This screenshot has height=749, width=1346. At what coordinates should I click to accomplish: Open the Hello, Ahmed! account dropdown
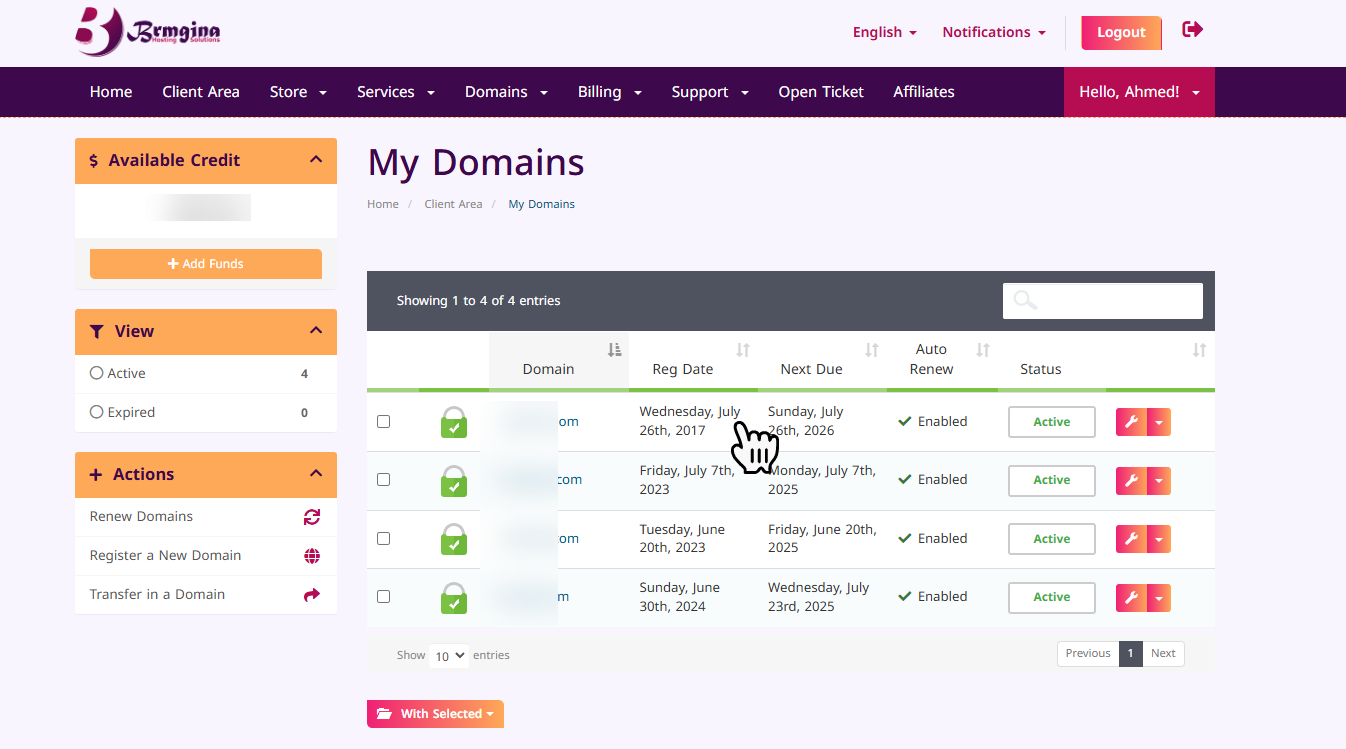pos(1139,92)
